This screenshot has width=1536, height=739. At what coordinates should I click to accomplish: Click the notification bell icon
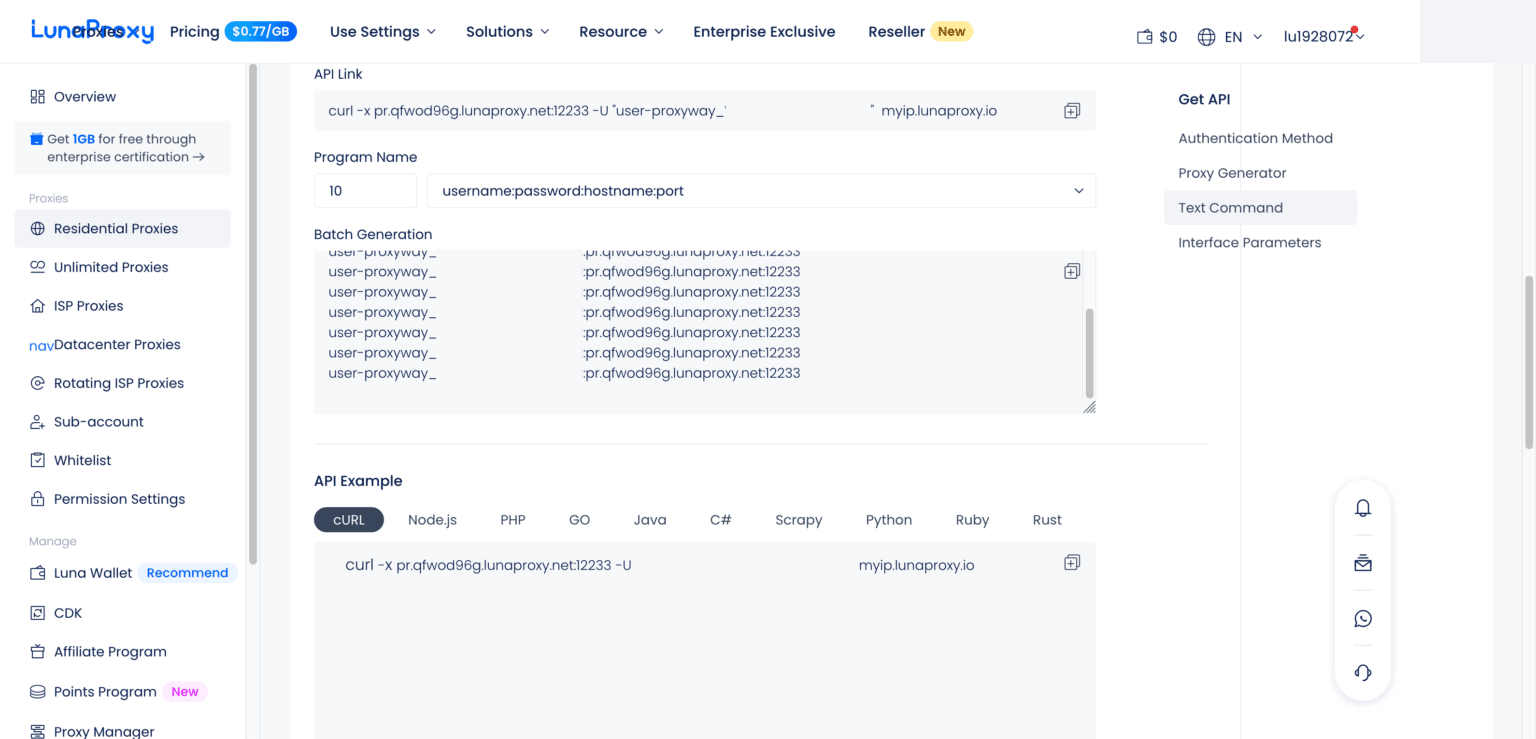(1362, 508)
